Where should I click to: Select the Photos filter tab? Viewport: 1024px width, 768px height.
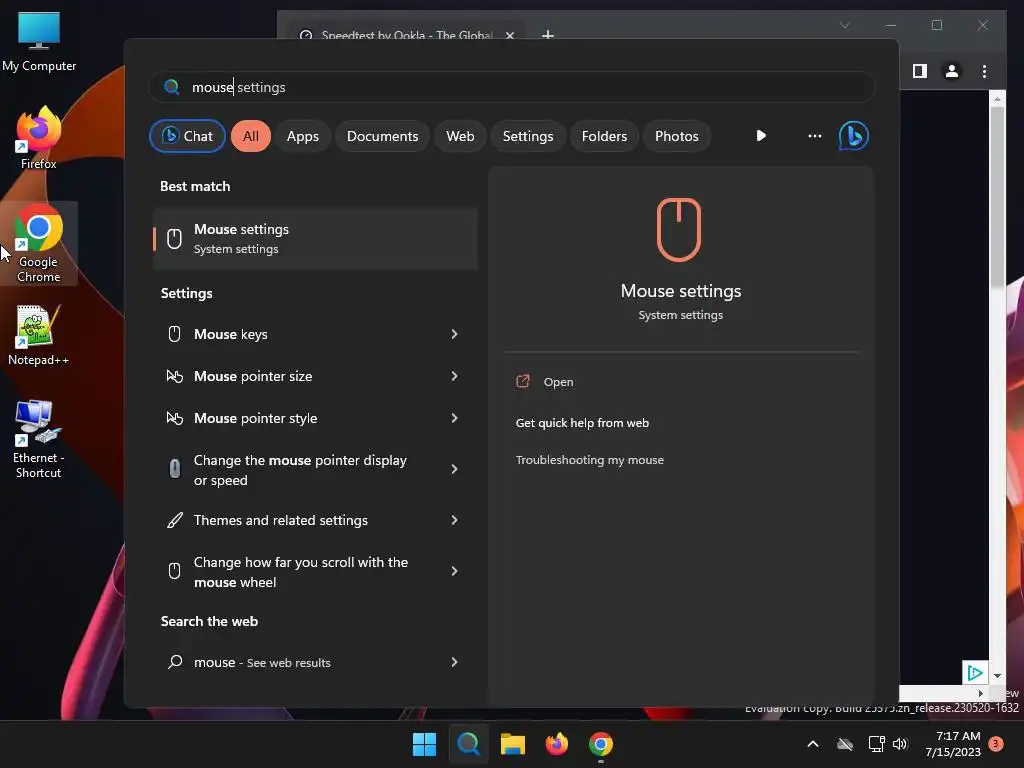coord(677,136)
